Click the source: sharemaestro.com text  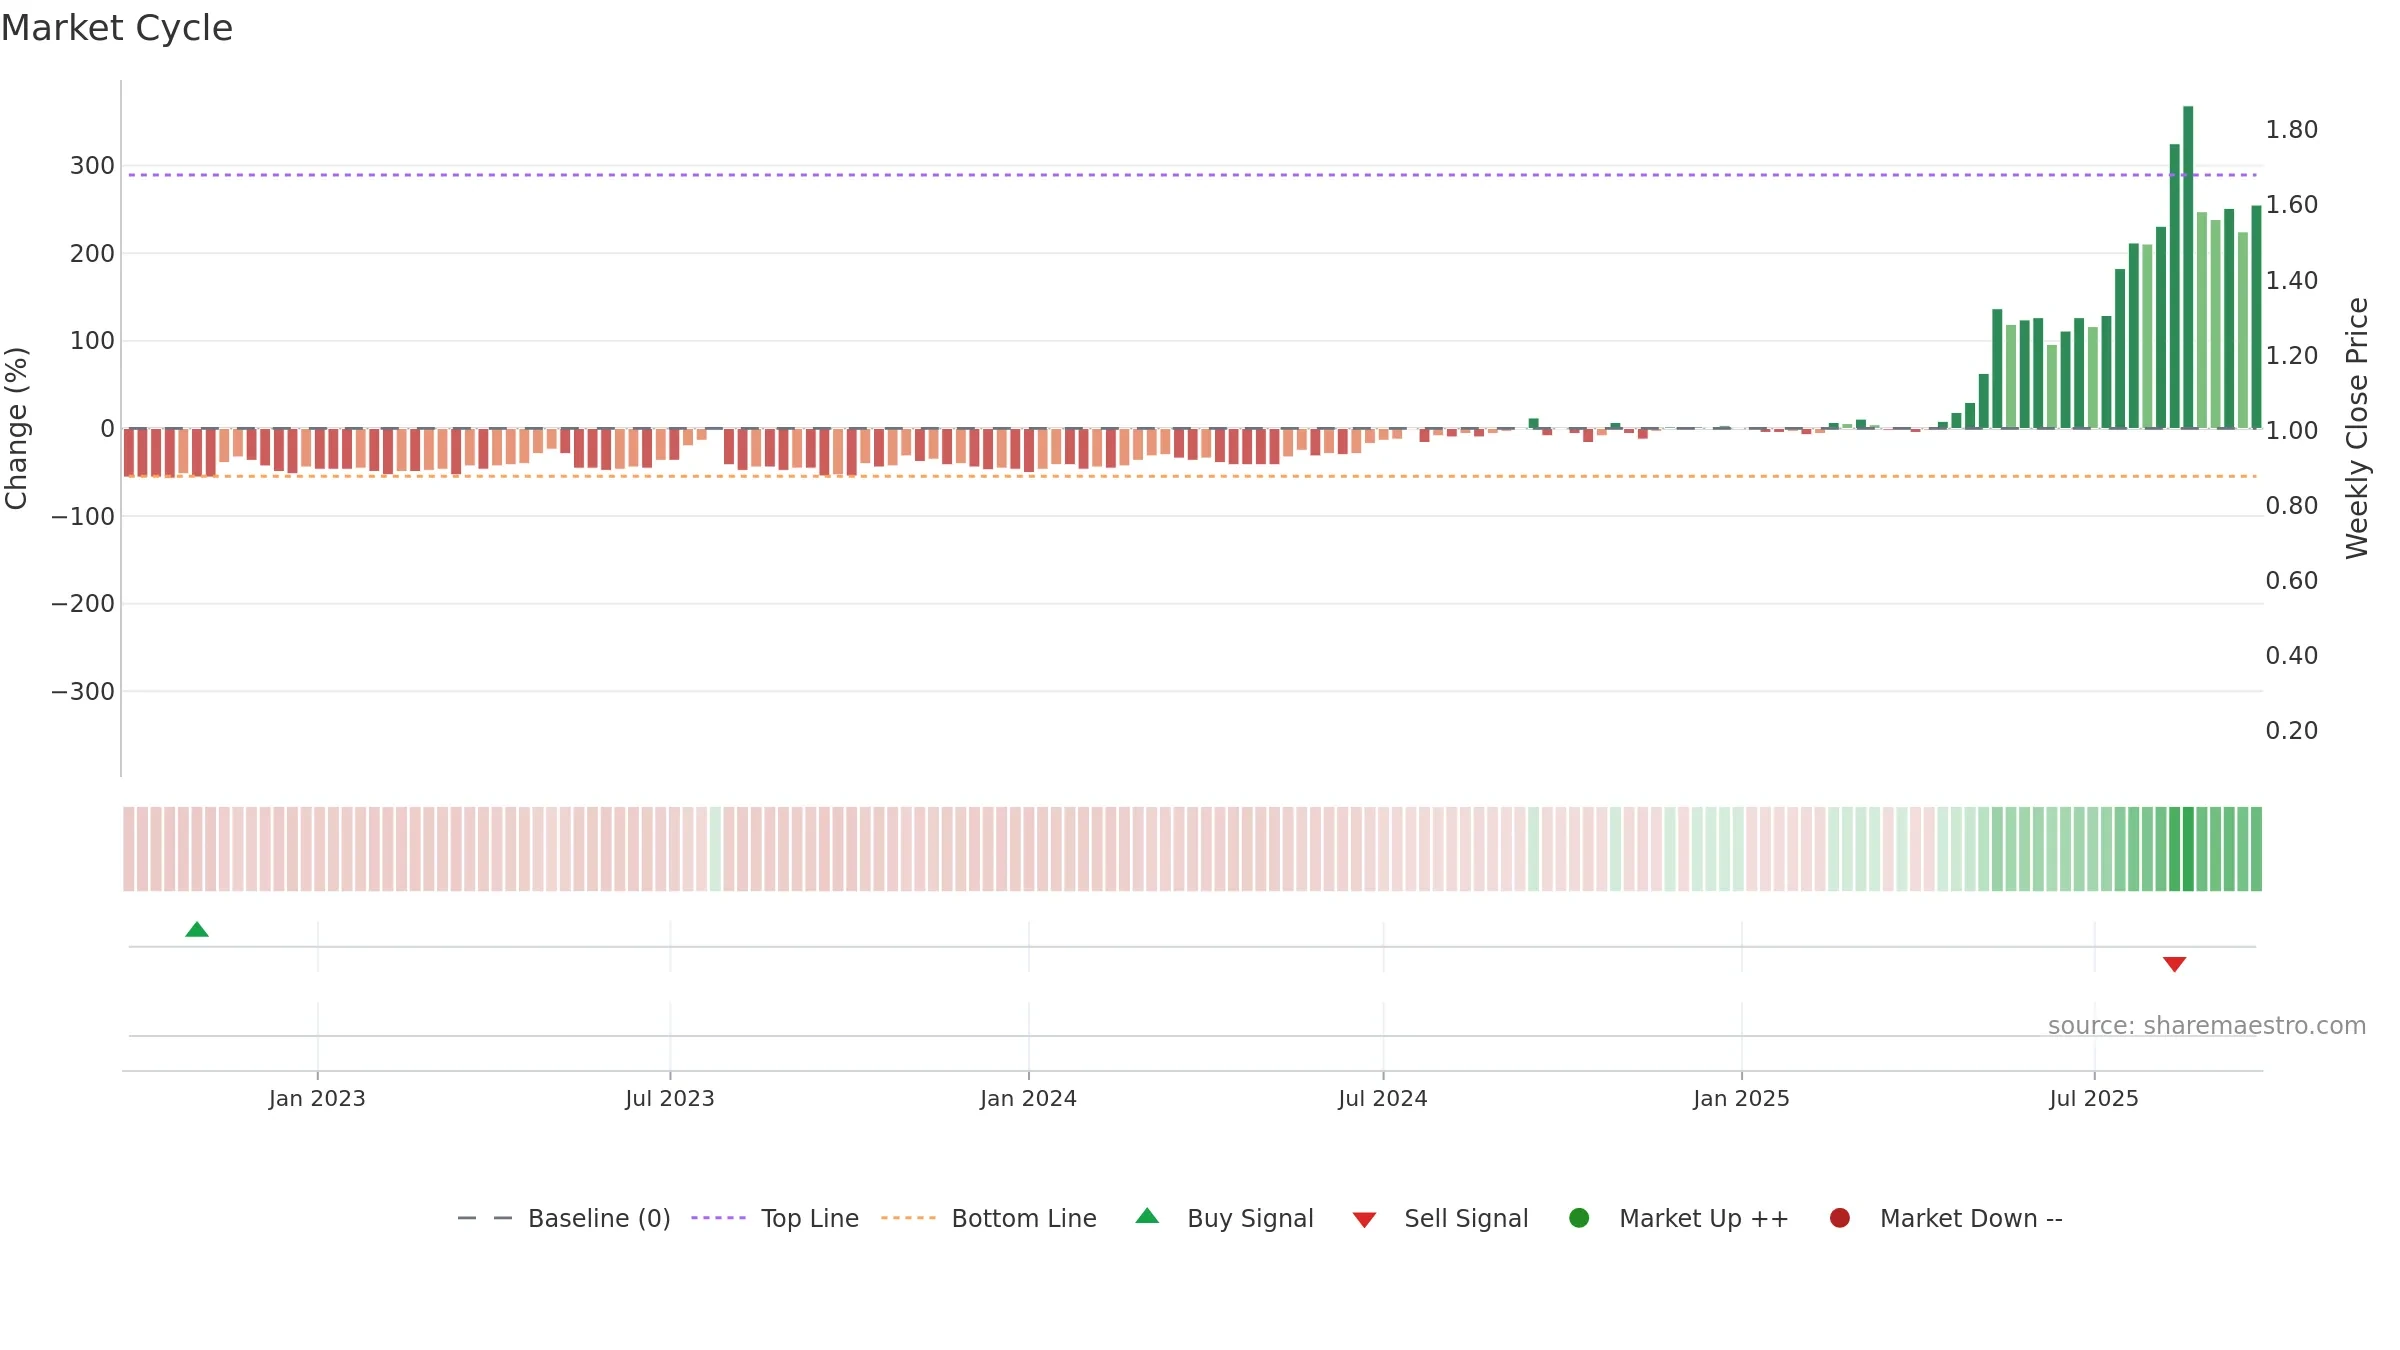click(x=2207, y=1025)
